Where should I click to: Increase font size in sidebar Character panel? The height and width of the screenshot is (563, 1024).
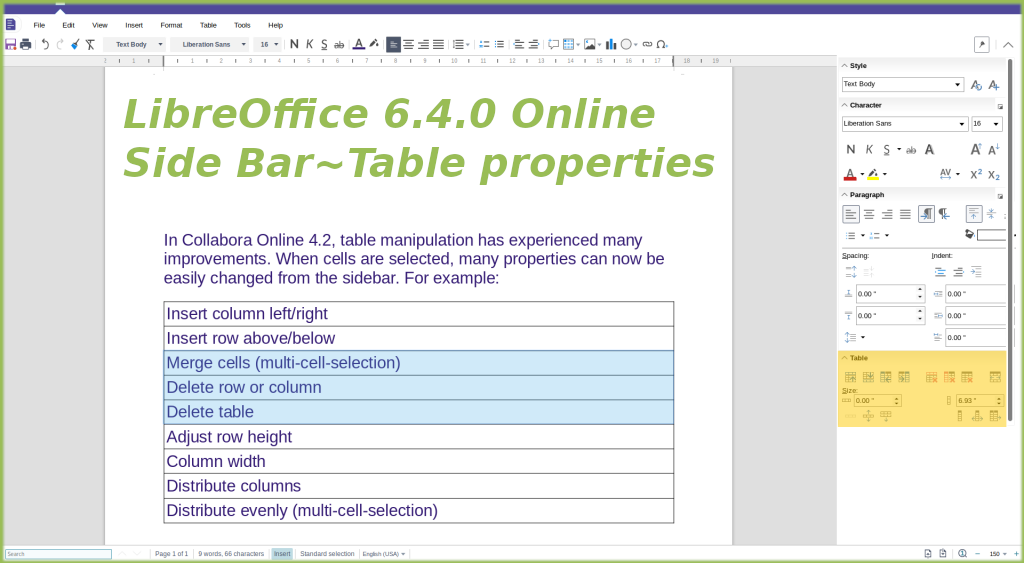976,150
